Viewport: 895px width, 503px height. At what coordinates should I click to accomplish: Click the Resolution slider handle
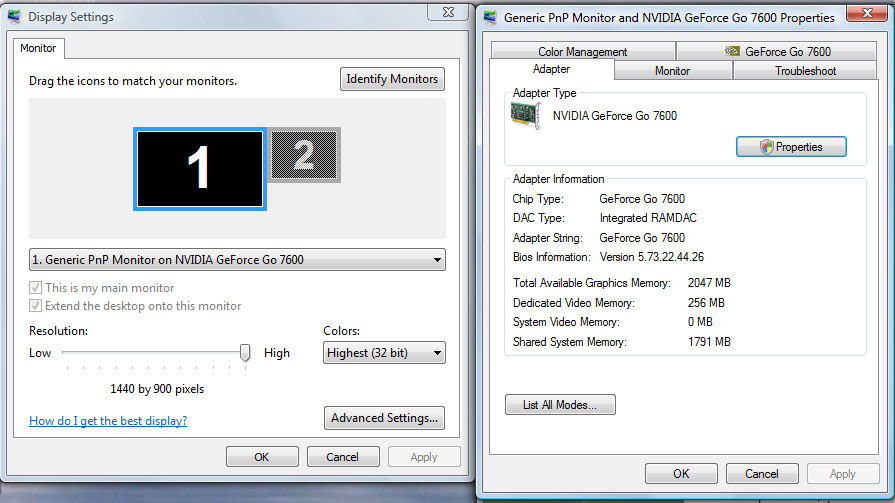coord(245,353)
